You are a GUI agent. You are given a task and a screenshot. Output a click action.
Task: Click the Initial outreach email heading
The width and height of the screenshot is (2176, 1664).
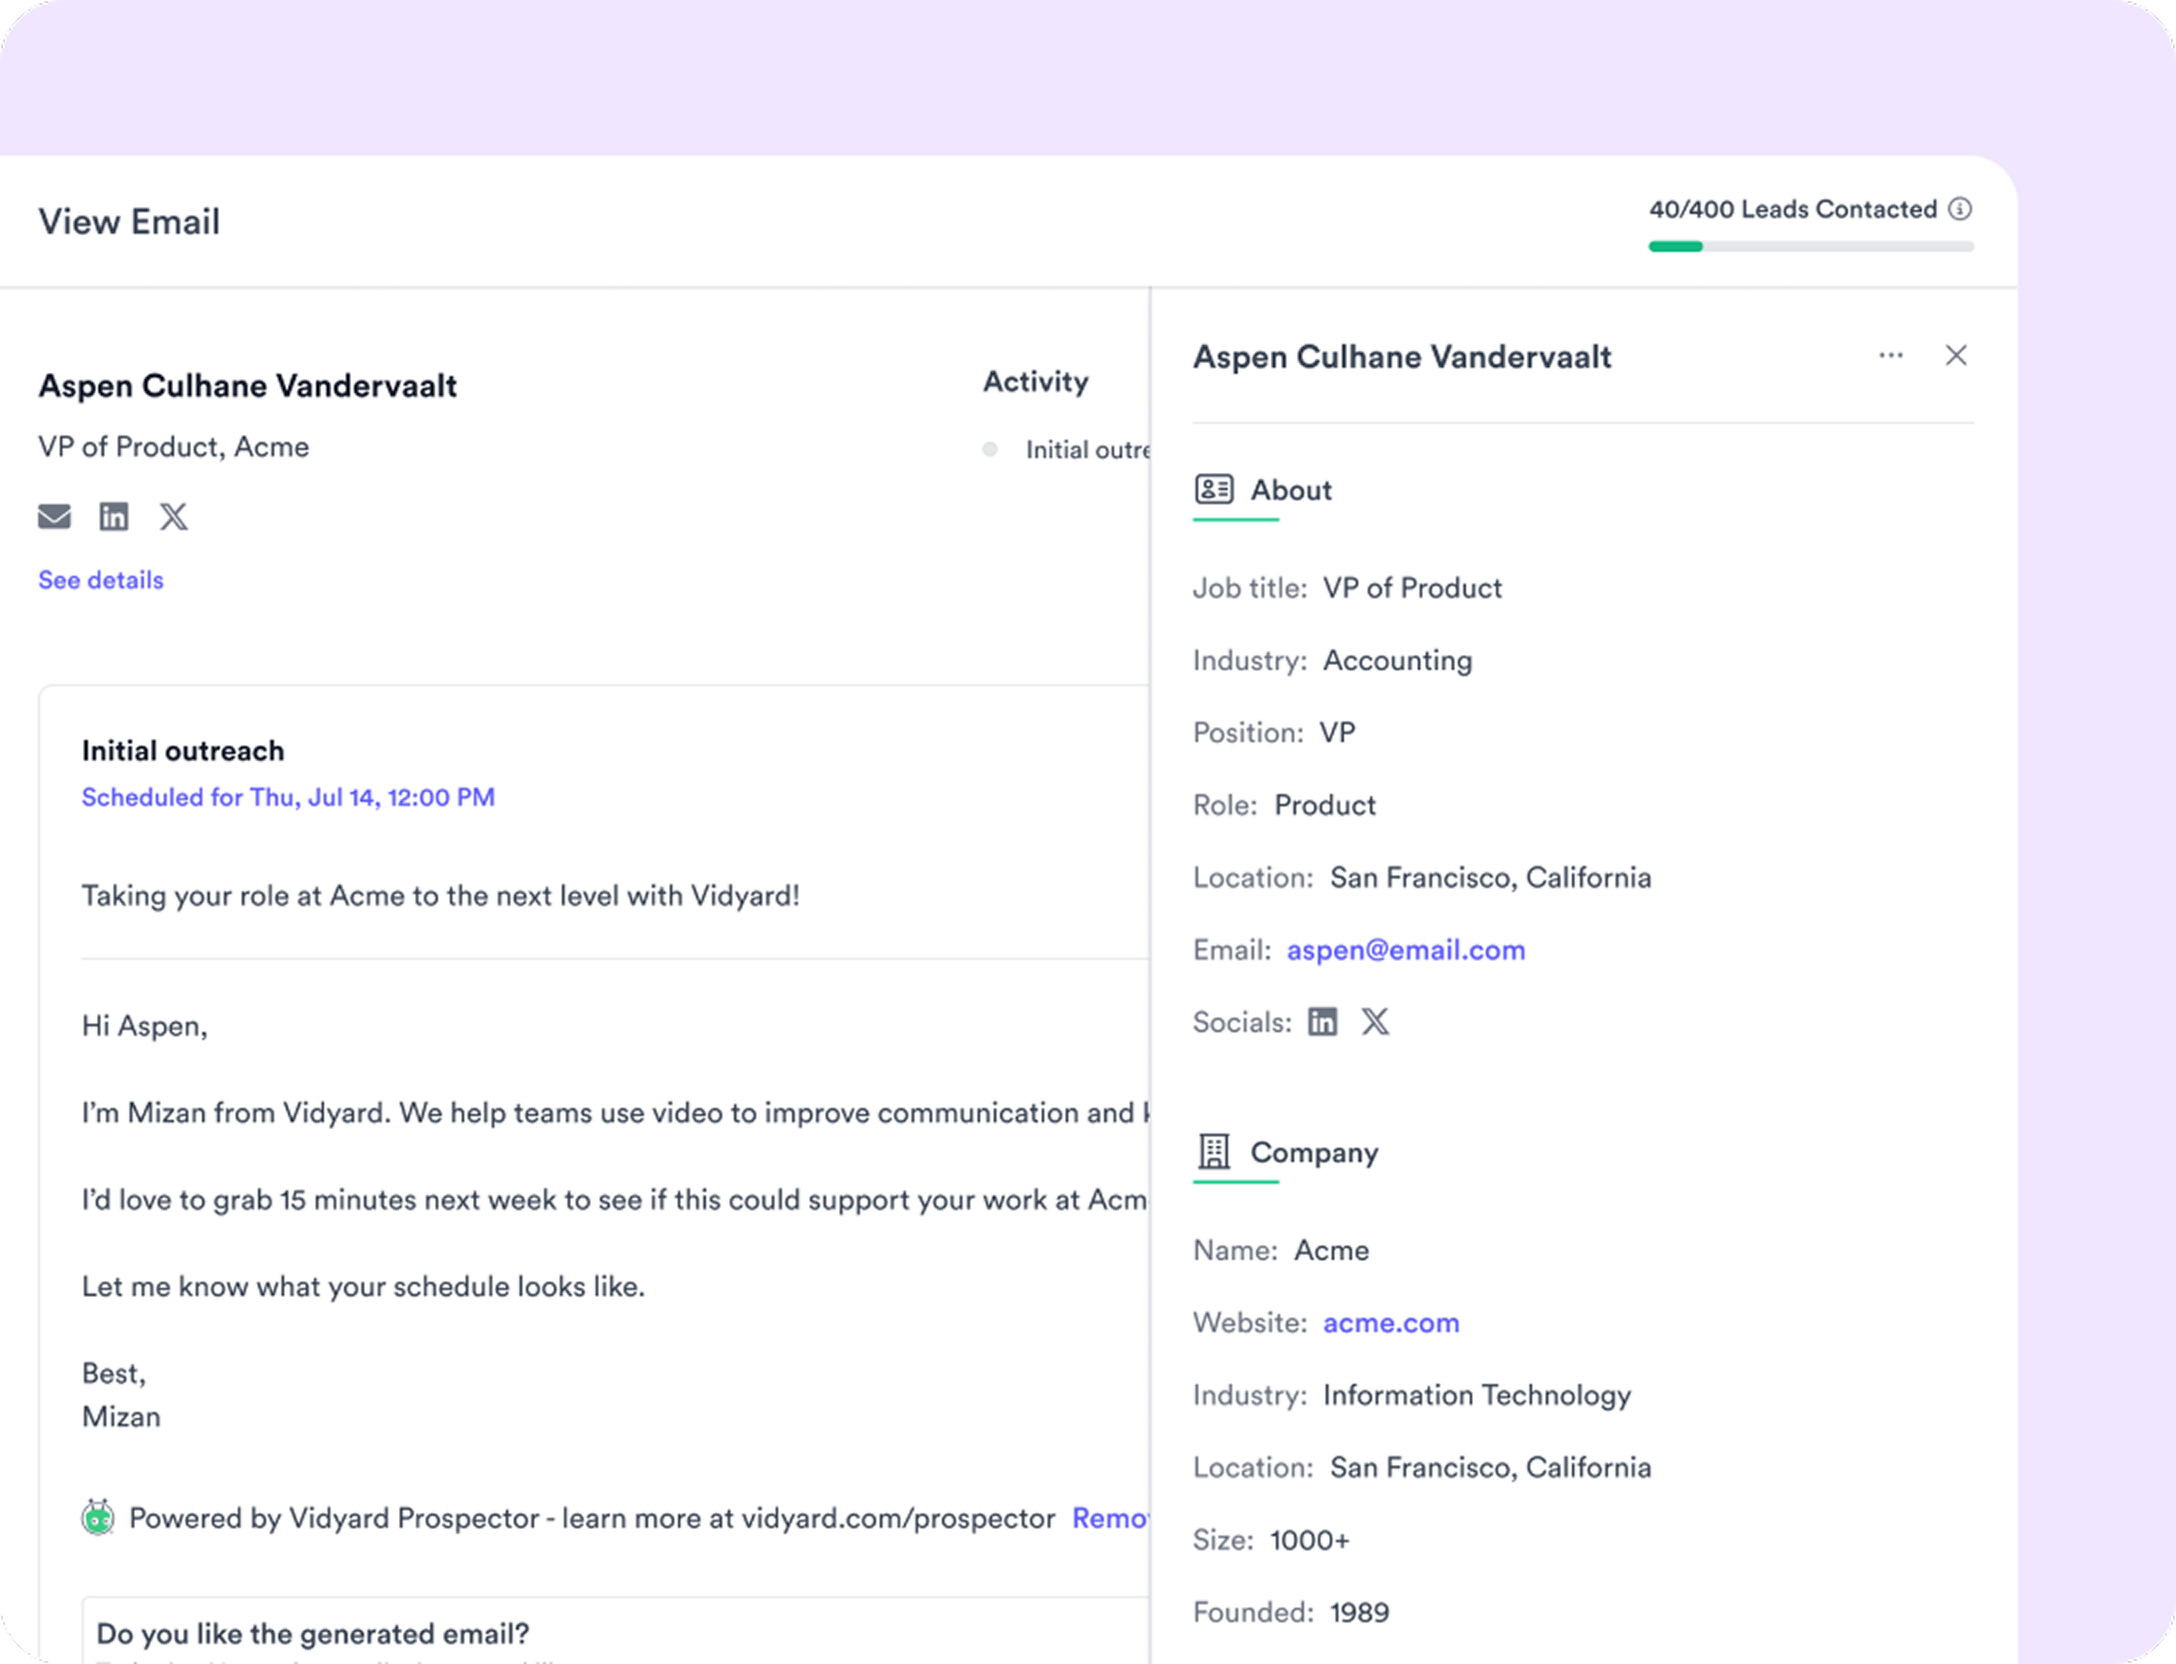[x=183, y=750]
